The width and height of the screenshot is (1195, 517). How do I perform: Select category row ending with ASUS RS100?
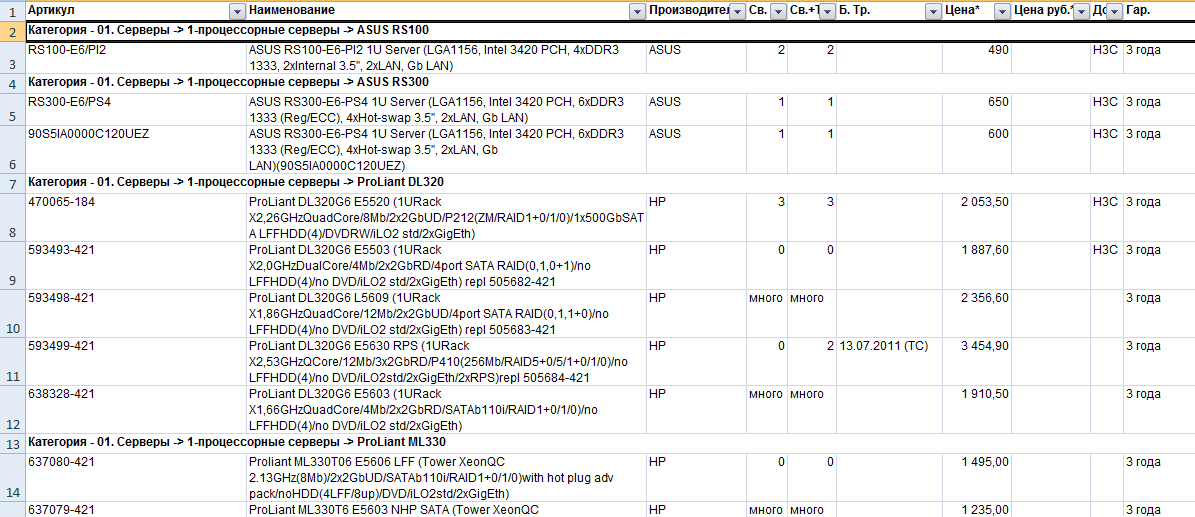610,31
